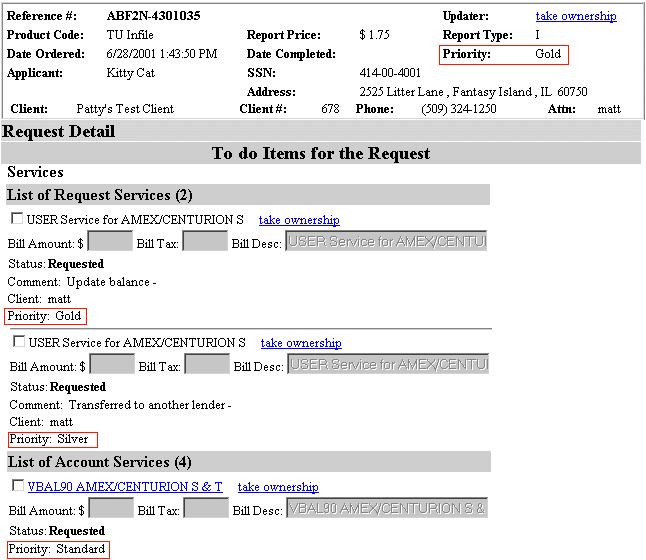Select the Priority: Silver text
Viewport: 646px width, 560px height.
[x=49, y=439]
